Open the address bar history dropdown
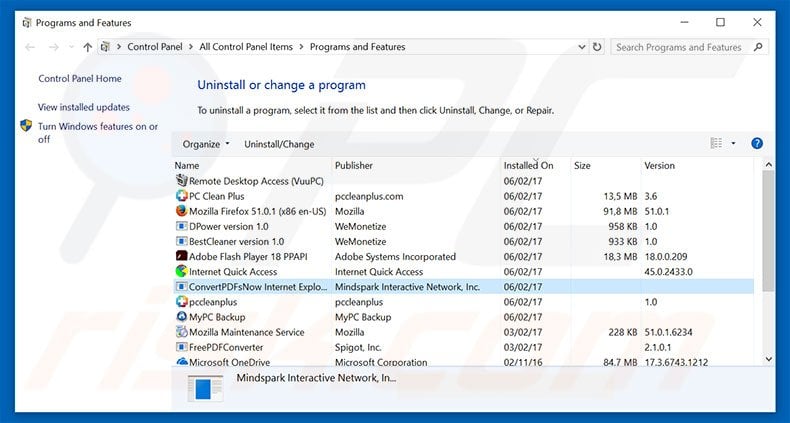Image resolution: width=790 pixels, height=423 pixels. tap(582, 47)
